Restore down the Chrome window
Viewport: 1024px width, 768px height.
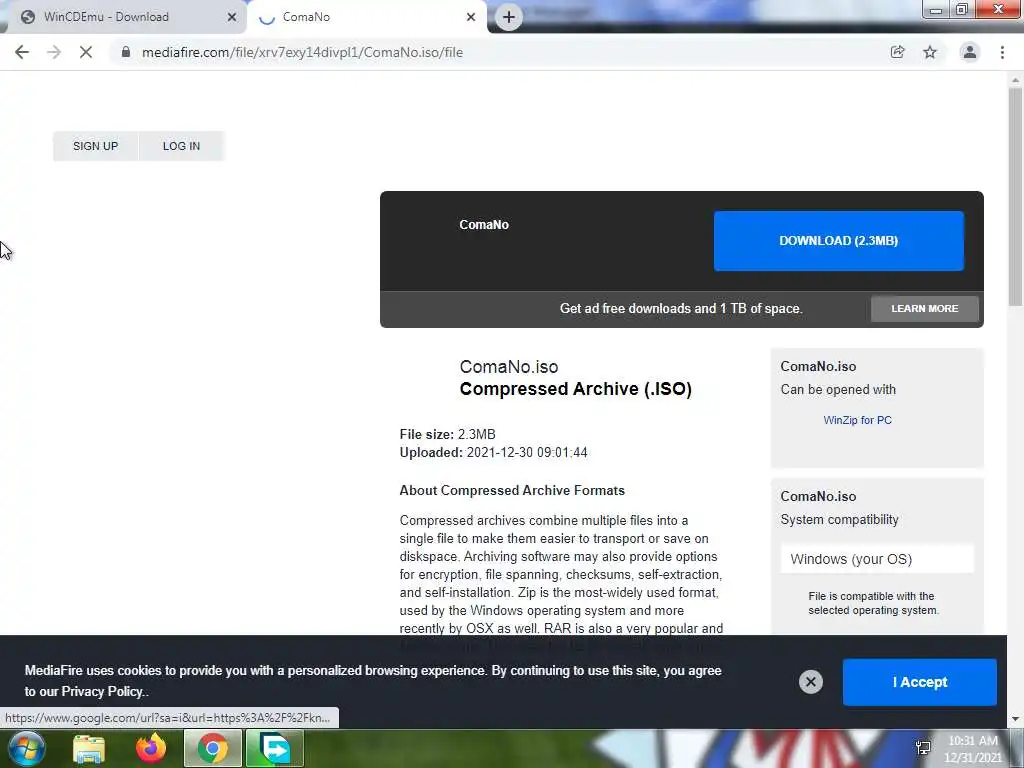point(962,10)
